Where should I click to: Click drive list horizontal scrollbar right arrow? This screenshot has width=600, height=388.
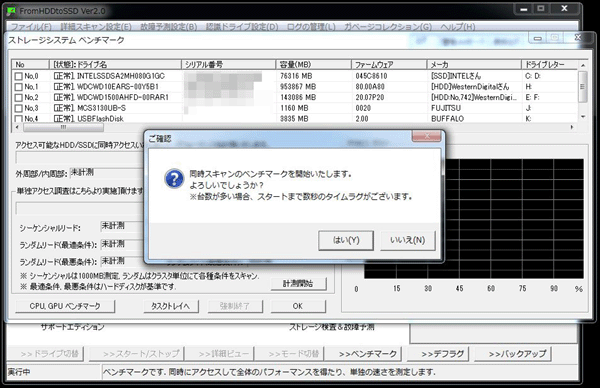pyautogui.click(x=572, y=127)
